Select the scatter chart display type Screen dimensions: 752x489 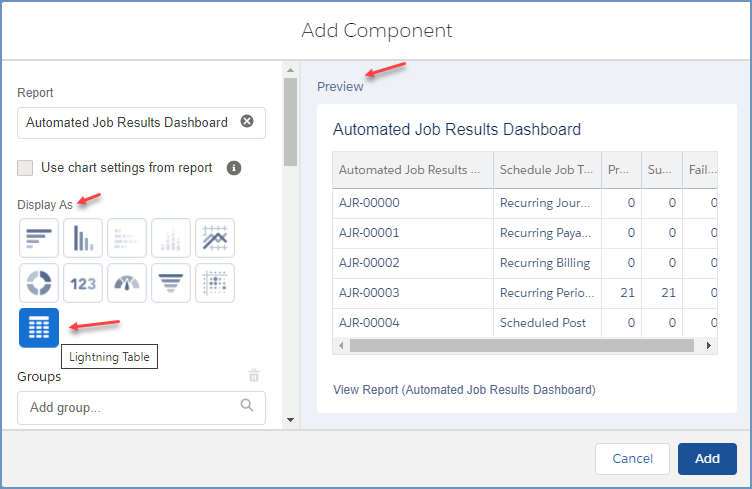pos(215,283)
